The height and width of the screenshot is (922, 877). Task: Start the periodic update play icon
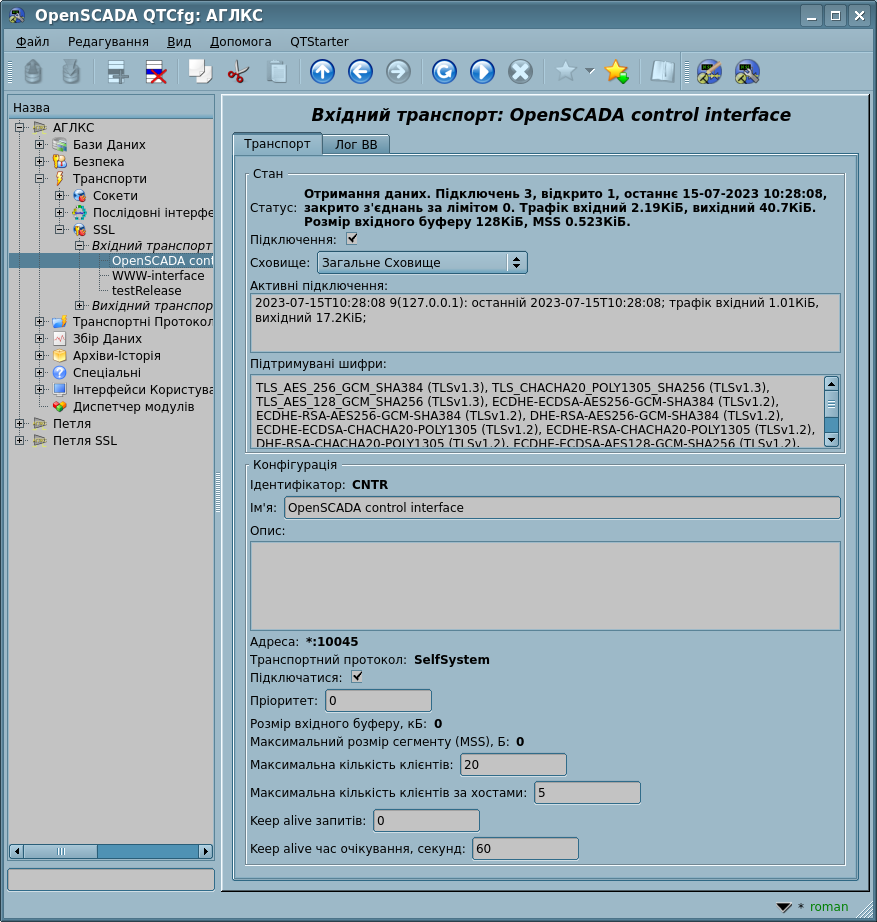482,72
